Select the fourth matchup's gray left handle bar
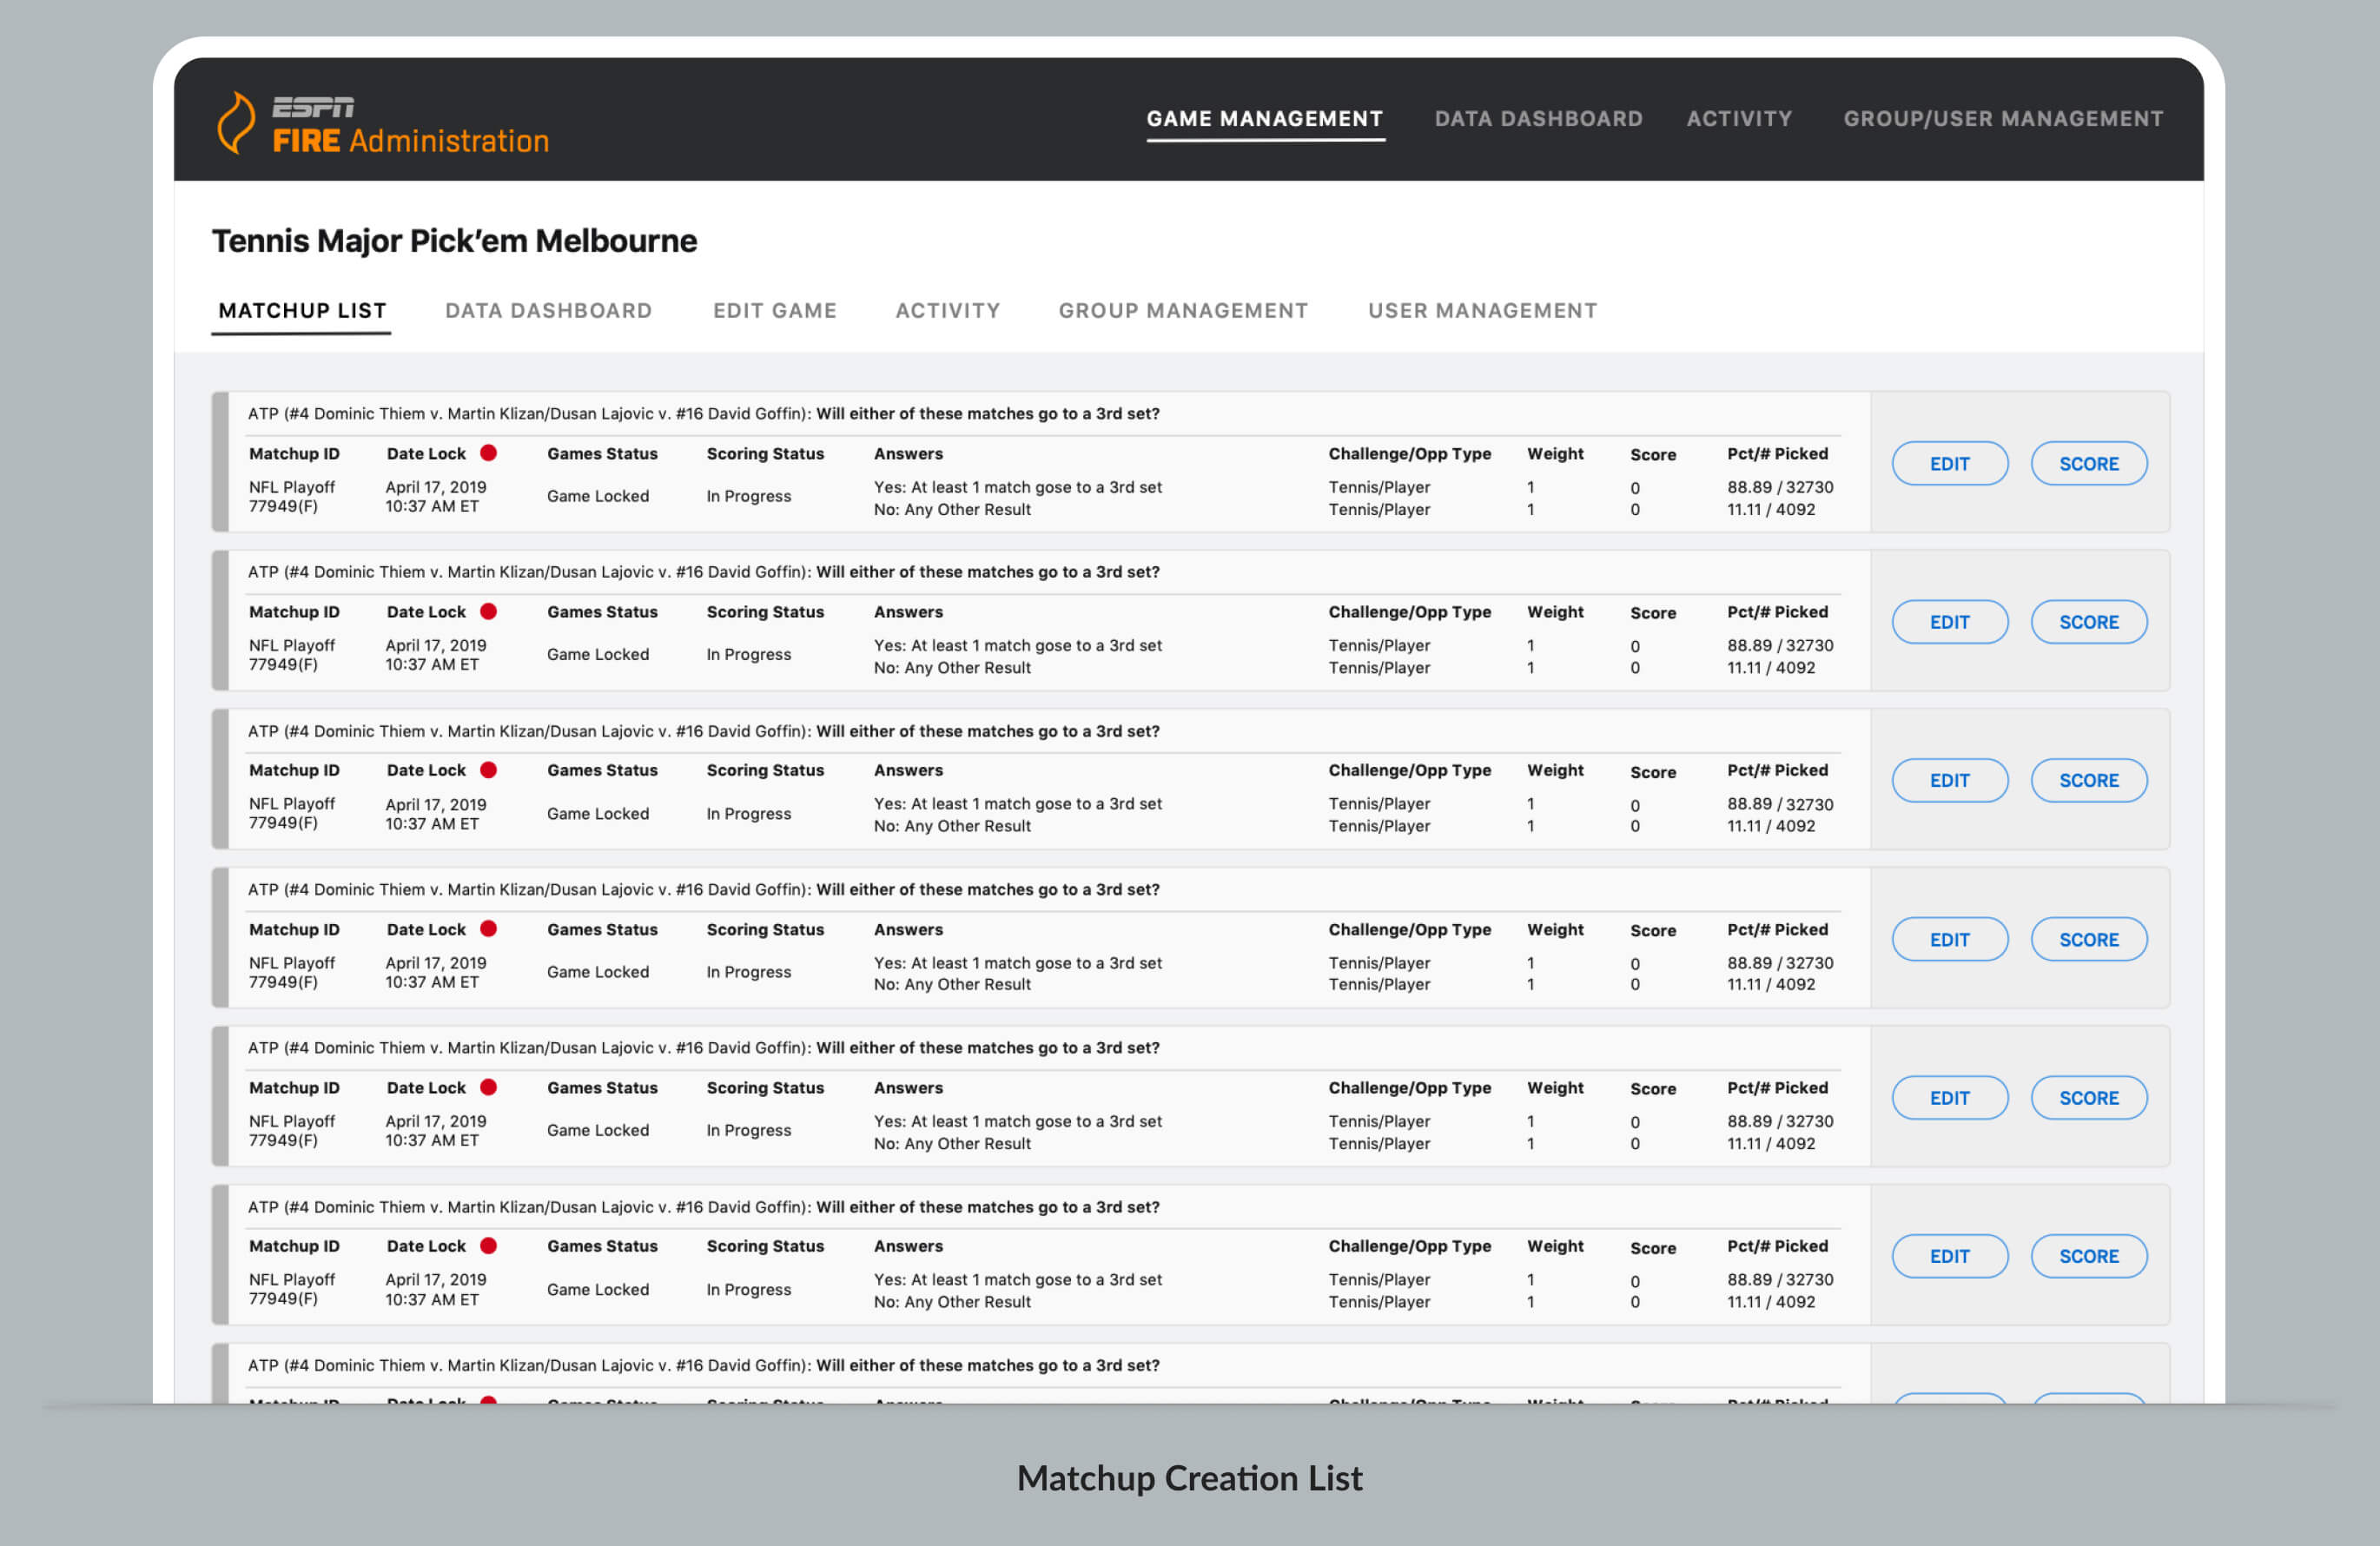Viewport: 2380px width, 1546px height. (x=220, y=938)
